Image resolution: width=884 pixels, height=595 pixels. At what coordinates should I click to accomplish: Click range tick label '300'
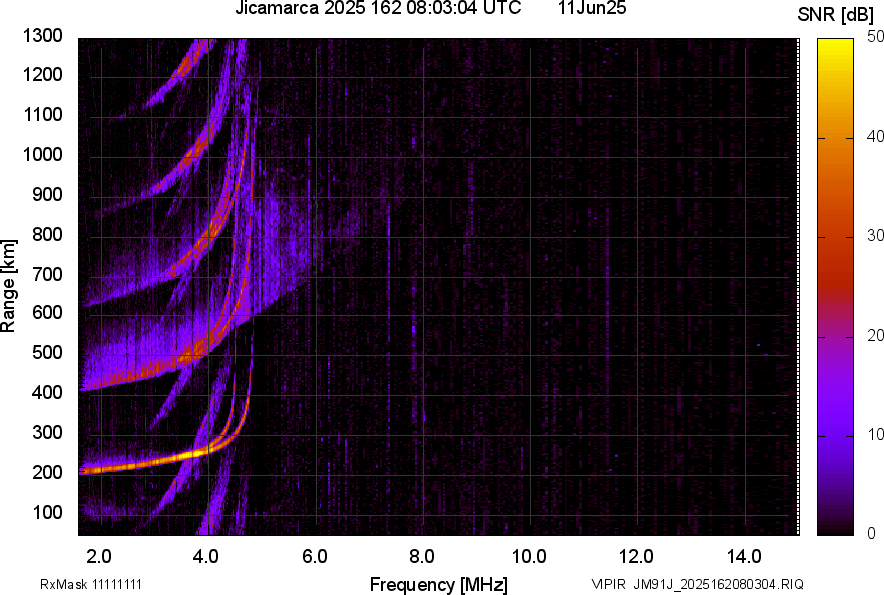pos(47,432)
